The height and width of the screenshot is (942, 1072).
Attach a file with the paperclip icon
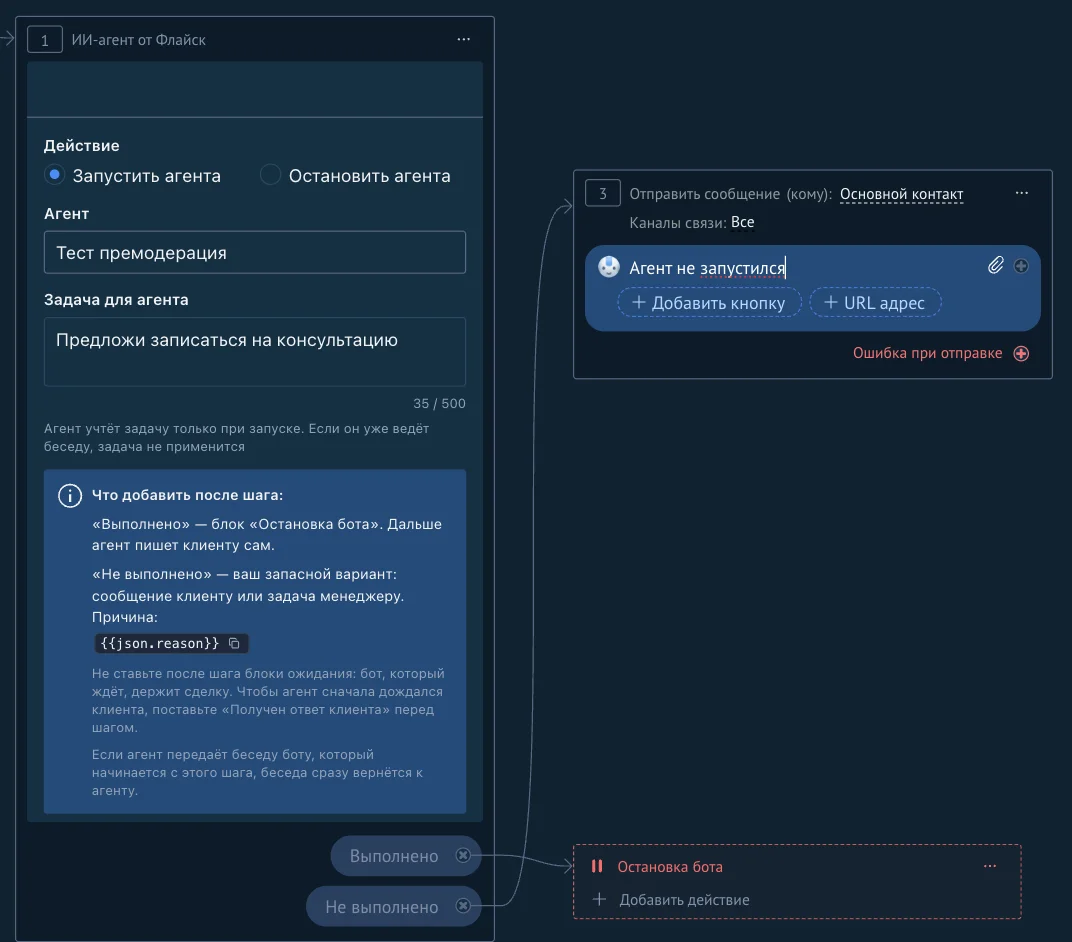(x=995, y=265)
